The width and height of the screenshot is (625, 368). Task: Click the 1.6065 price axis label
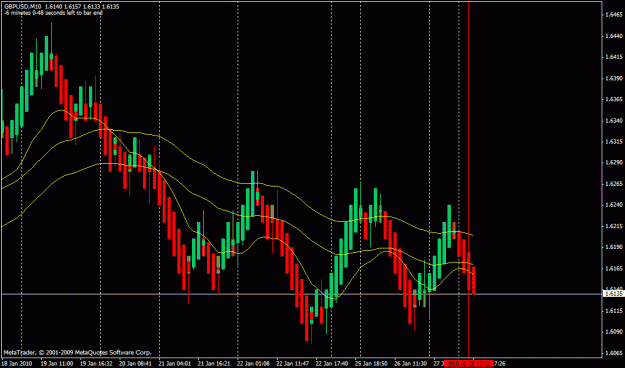[614, 353]
